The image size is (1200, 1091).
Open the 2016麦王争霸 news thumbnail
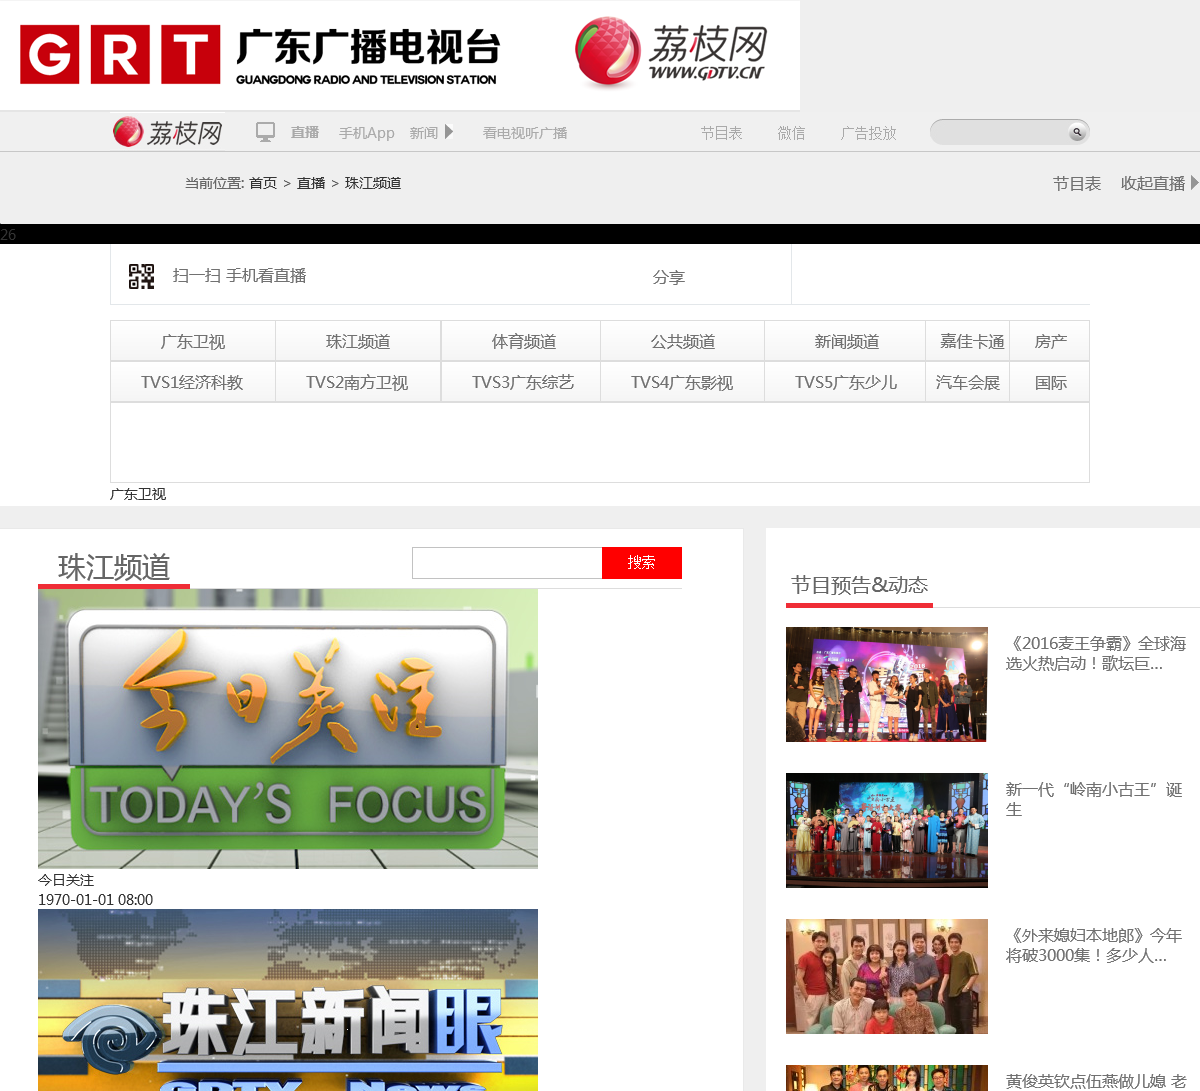(x=887, y=684)
